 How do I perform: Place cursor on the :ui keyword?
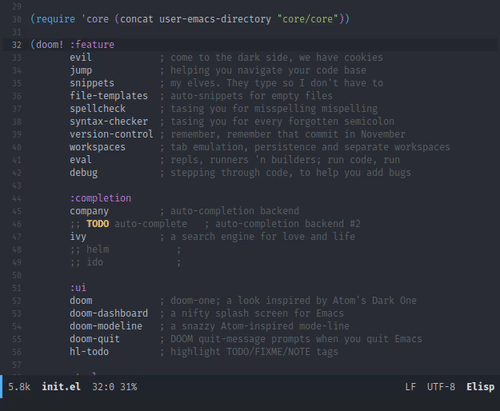pyautogui.click(x=78, y=287)
